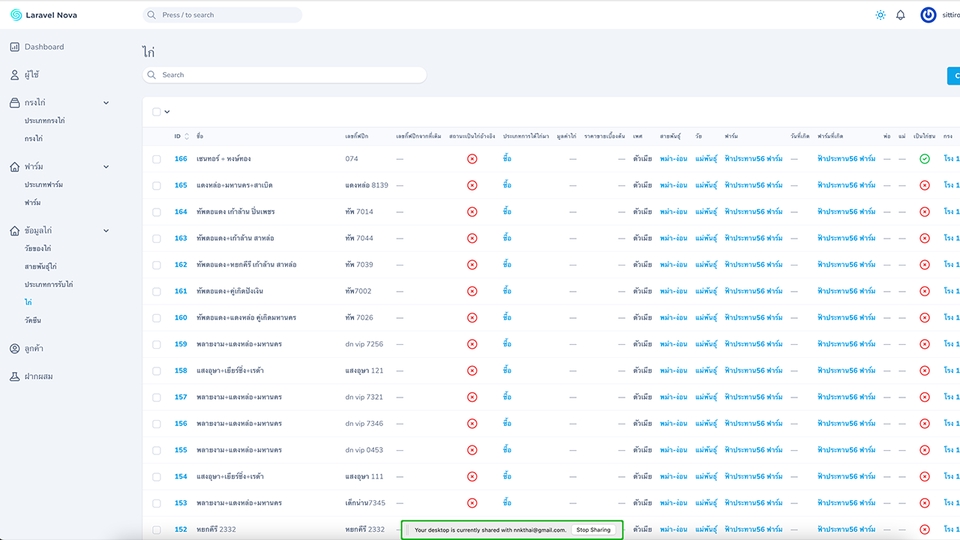Image resolution: width=960 pixels, height=540 pixels.
Task: Tick the checkbox for row 165
Action: (157, 185)
